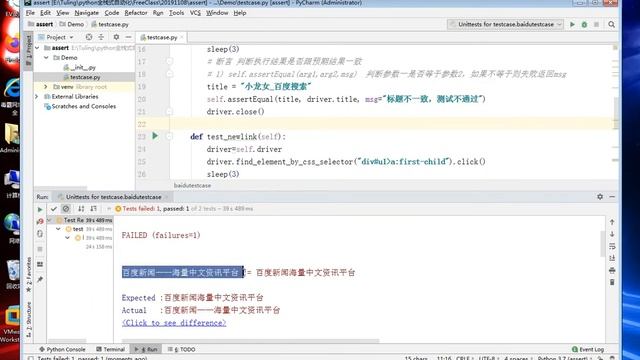Click to see difference link

point(174,323)
